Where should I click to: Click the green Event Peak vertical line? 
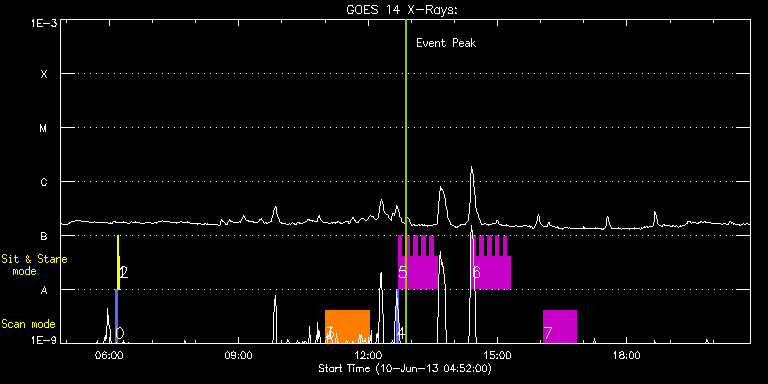click(406, 181)
